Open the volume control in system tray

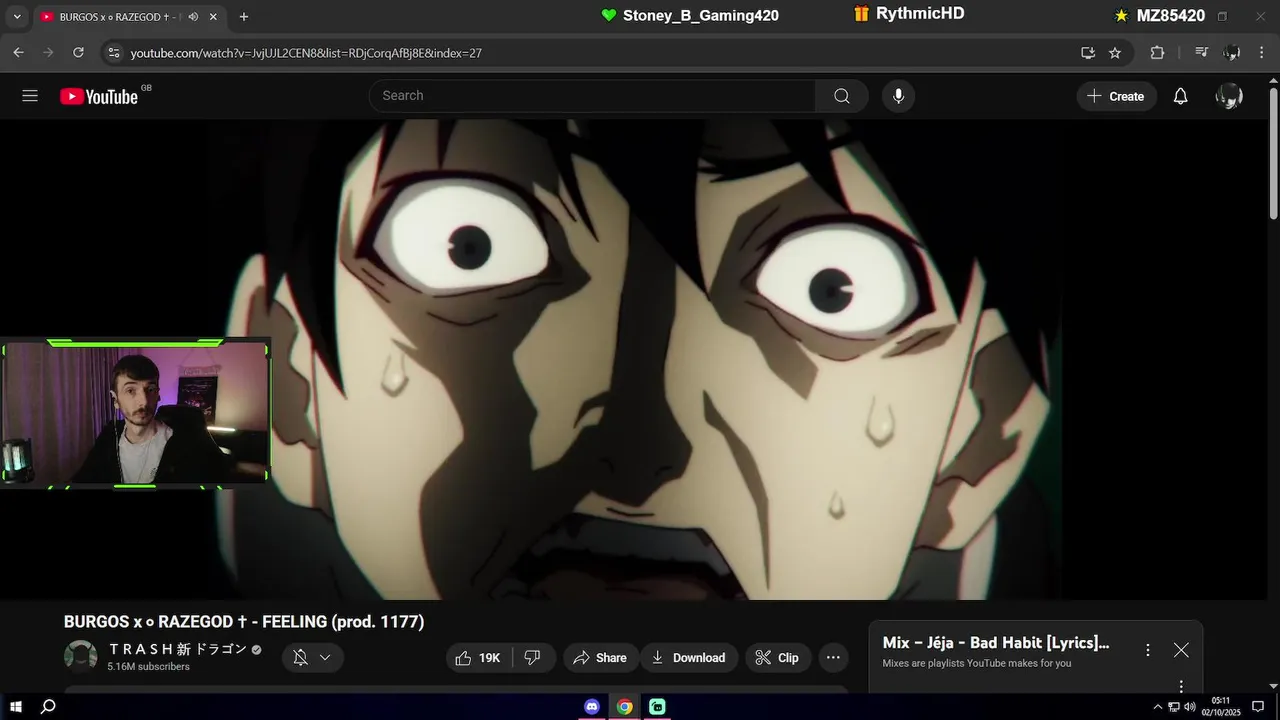click(1190, 707)
